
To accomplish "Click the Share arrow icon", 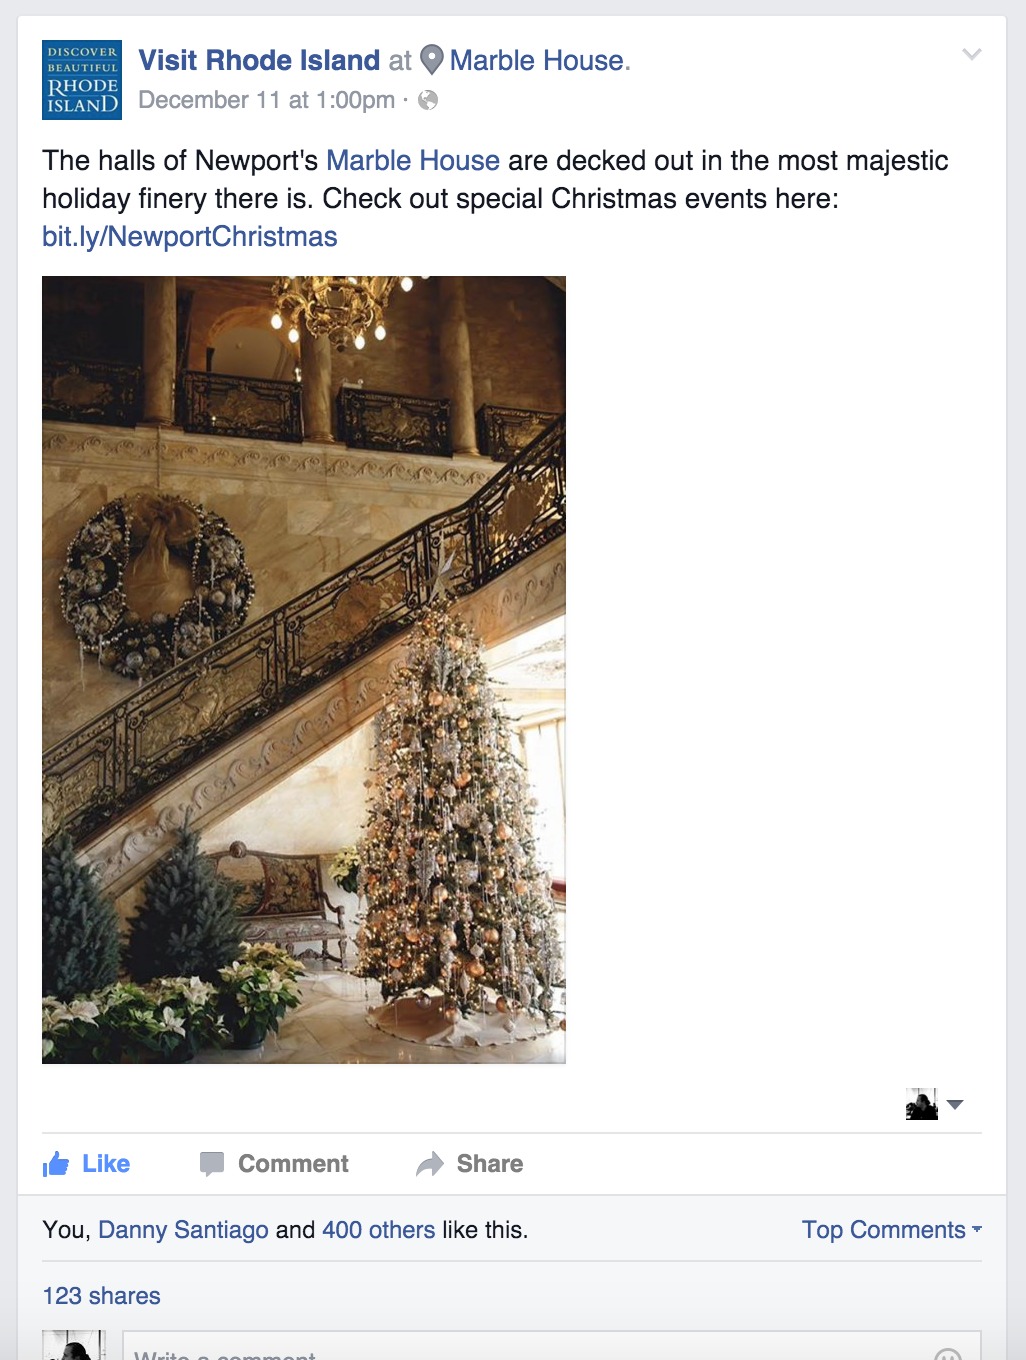I will [430, 1164].
